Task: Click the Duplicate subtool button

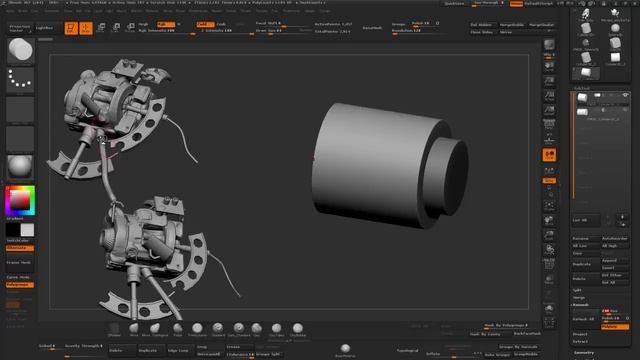Action: pyautogui.click(x=586, y=264)
